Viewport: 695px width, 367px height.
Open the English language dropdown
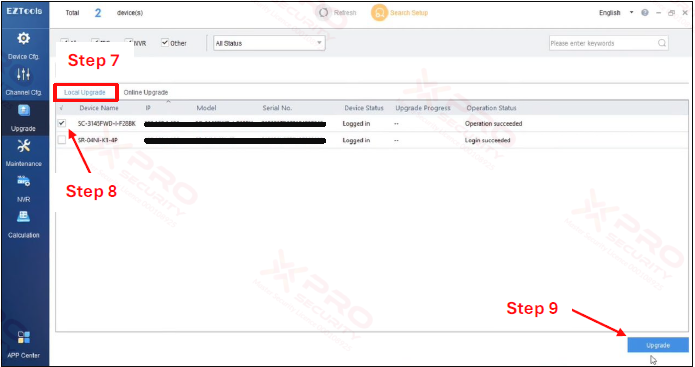click(x=616, y=13)
